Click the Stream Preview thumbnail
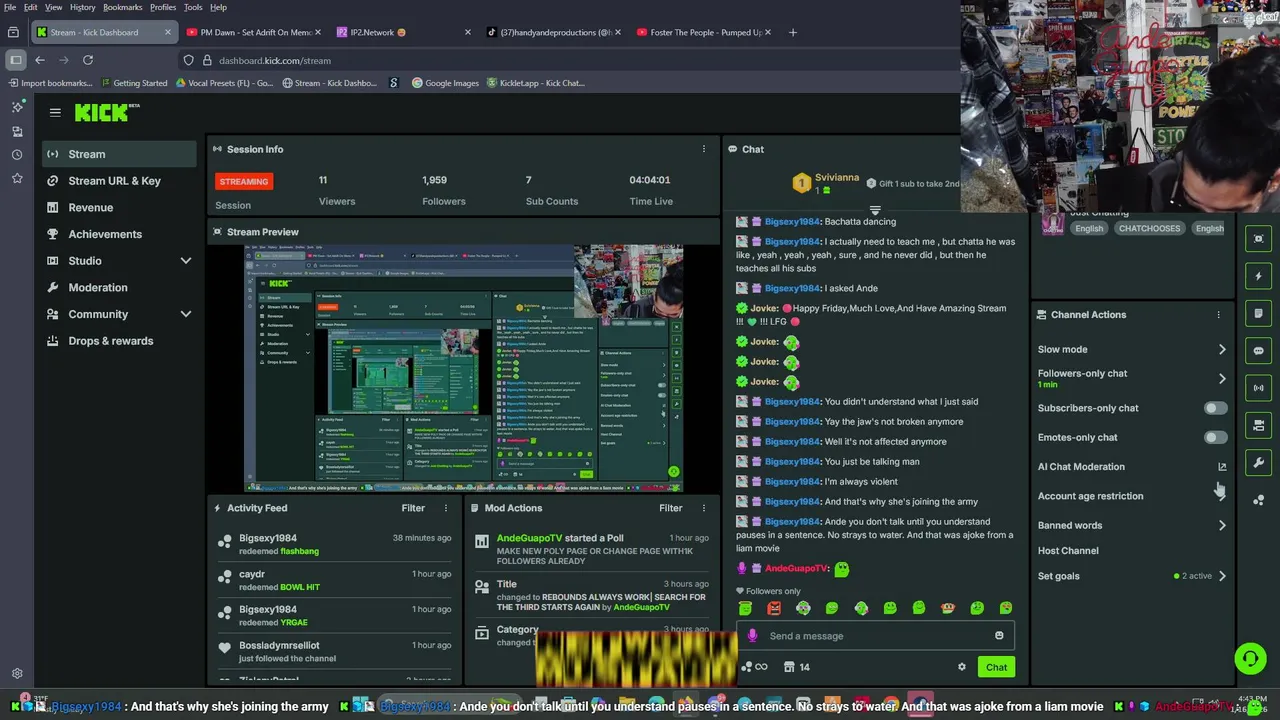The image size is (1280, 720). click(464, 368)
